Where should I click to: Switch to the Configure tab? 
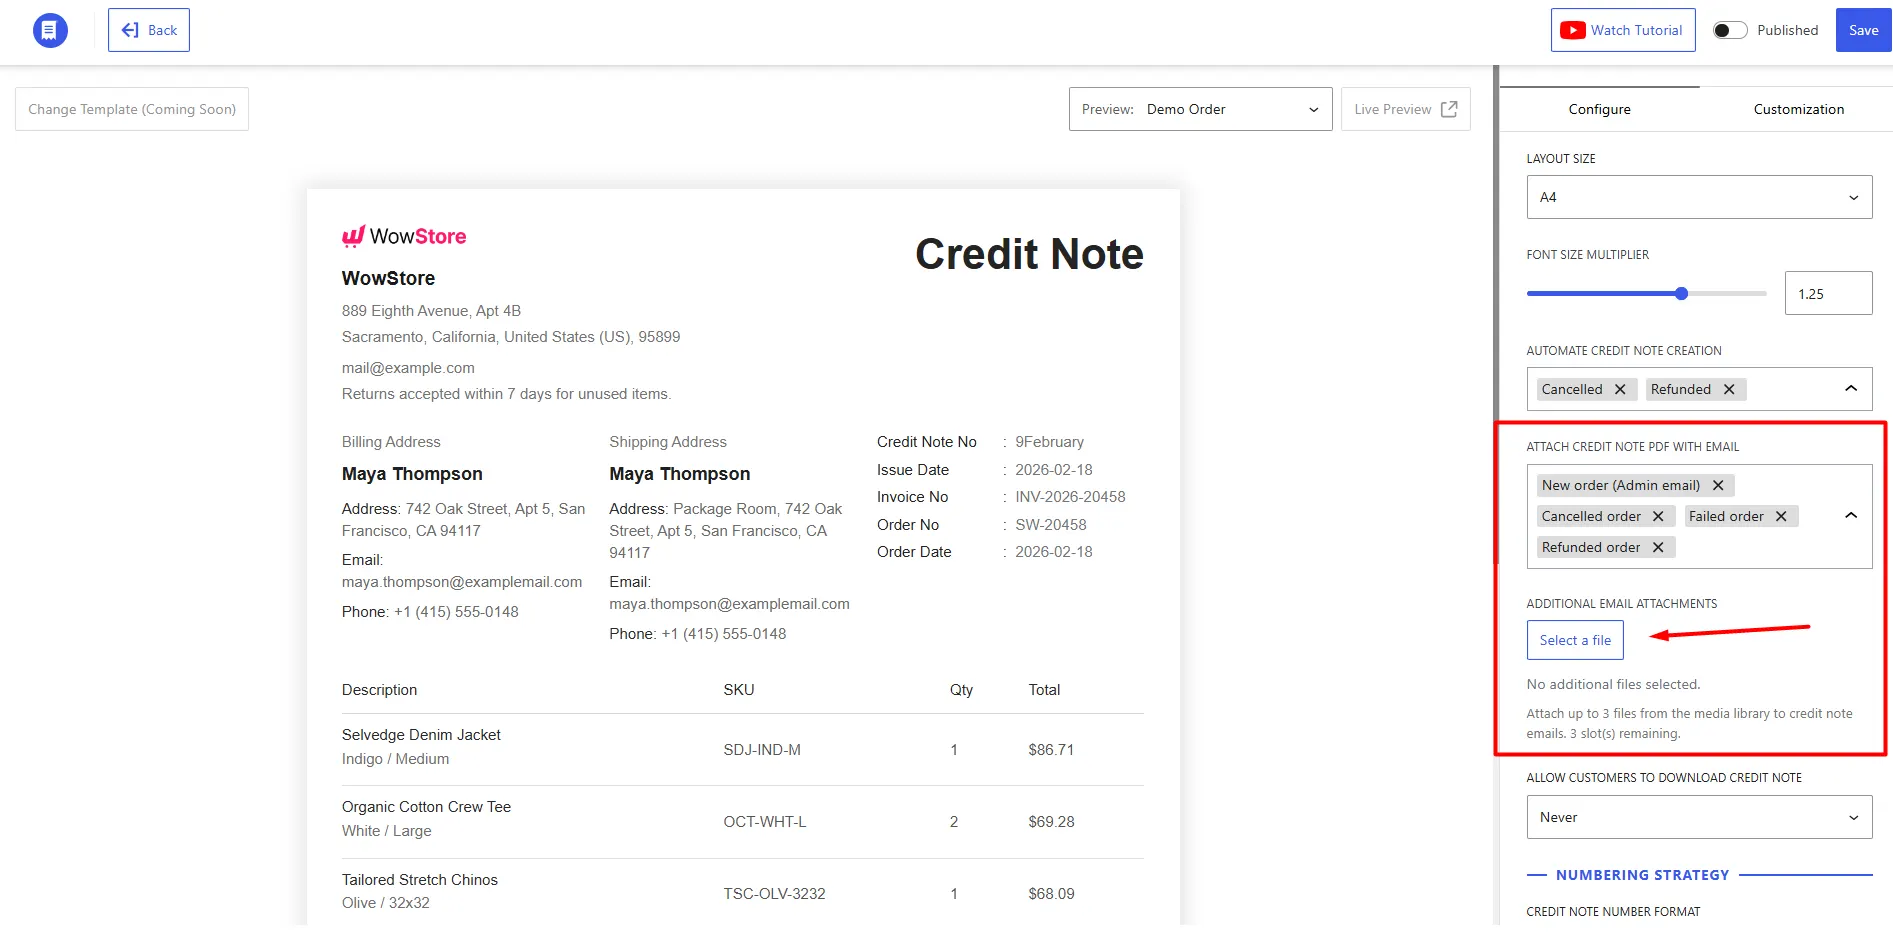pyautogui.click(x=1599, y=109)
